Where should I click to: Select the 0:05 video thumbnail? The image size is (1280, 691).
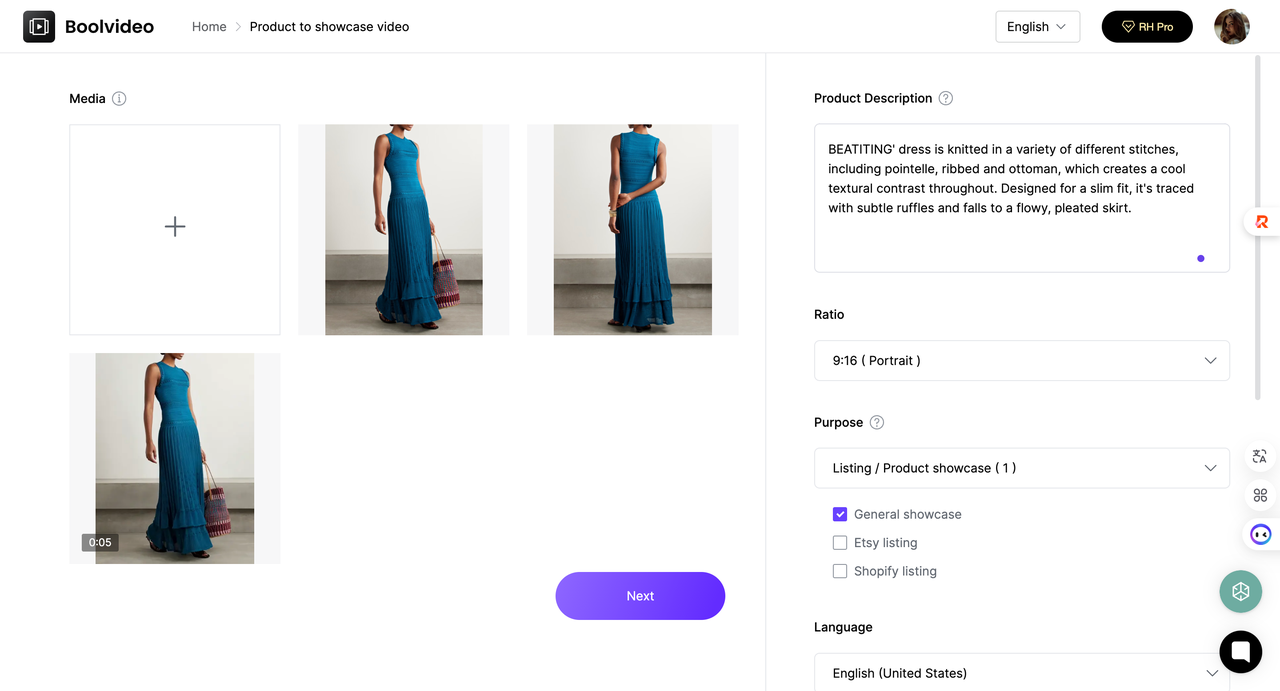[175, 458]
